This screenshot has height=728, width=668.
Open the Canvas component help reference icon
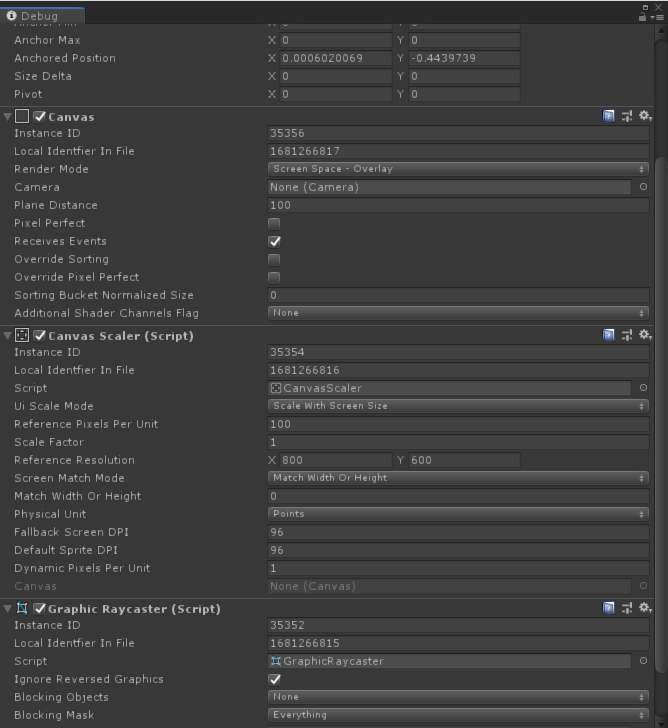(609, 117)
